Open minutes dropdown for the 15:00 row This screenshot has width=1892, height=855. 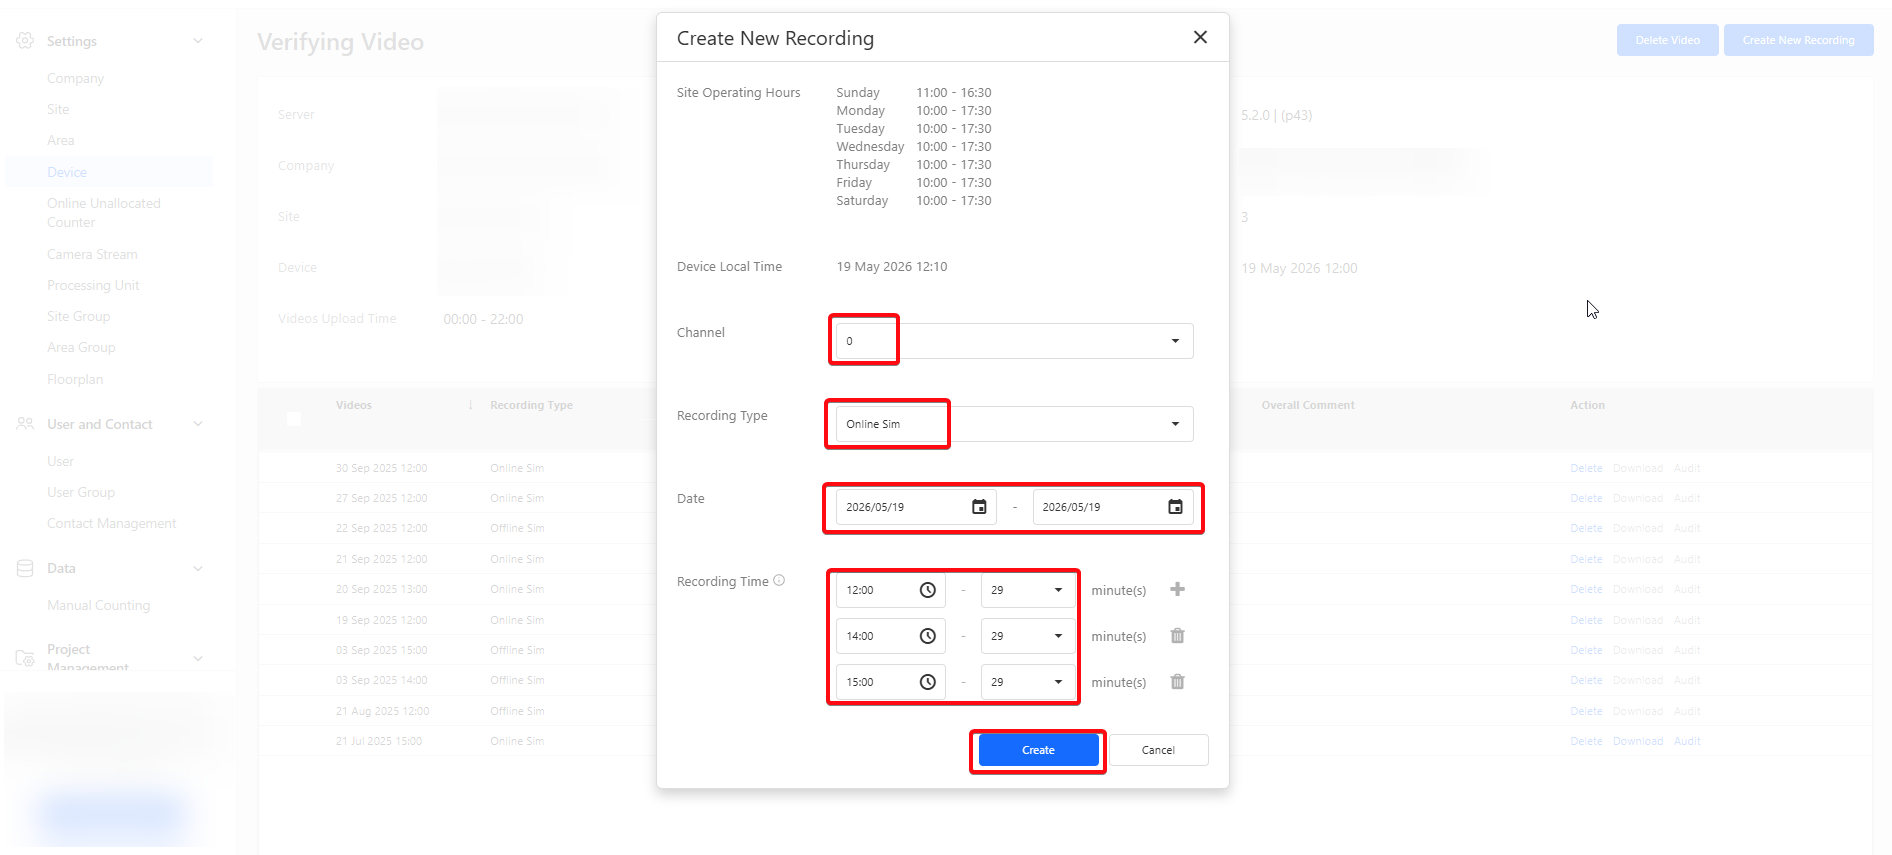1027,682
